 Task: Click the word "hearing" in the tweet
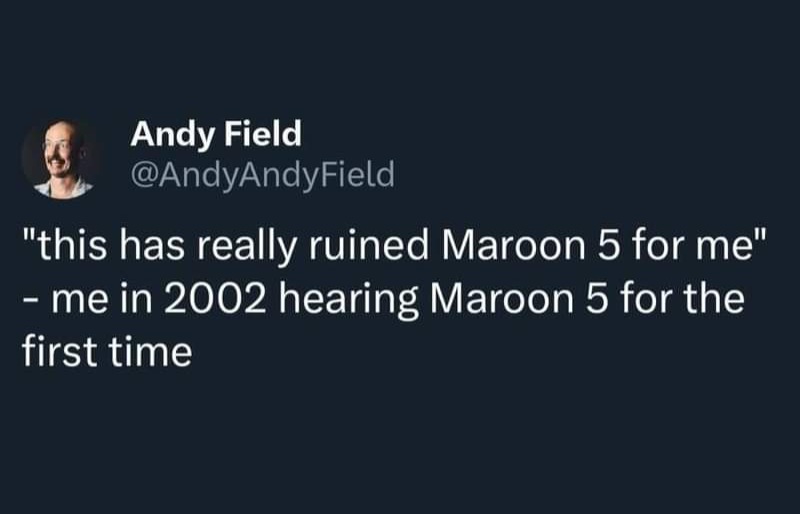click(349, 300)
